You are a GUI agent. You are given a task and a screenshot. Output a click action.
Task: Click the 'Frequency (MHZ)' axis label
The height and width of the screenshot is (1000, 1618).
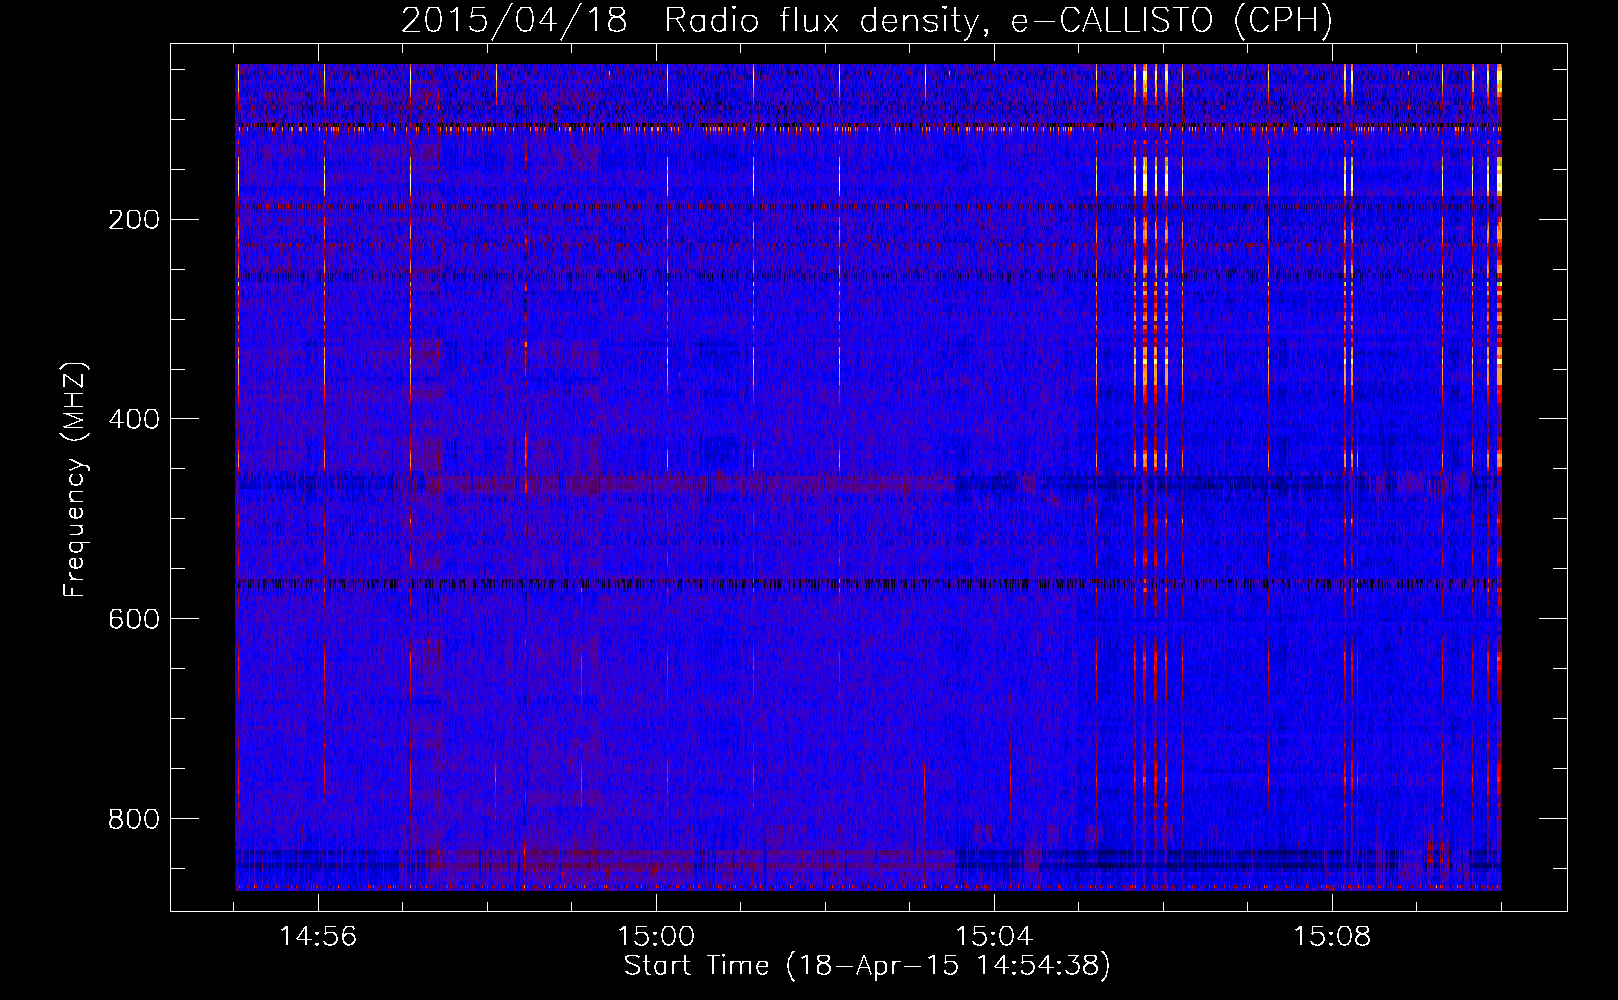click(75, 480)
